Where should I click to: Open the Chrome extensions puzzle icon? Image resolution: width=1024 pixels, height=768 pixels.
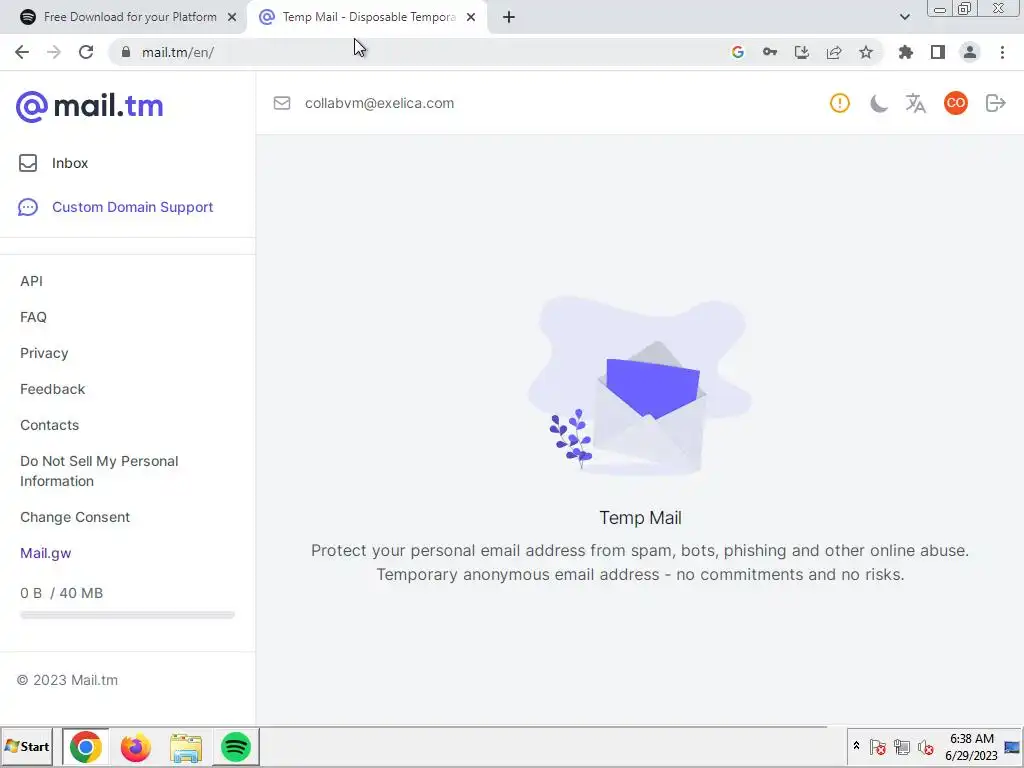(x=906, y=52)
